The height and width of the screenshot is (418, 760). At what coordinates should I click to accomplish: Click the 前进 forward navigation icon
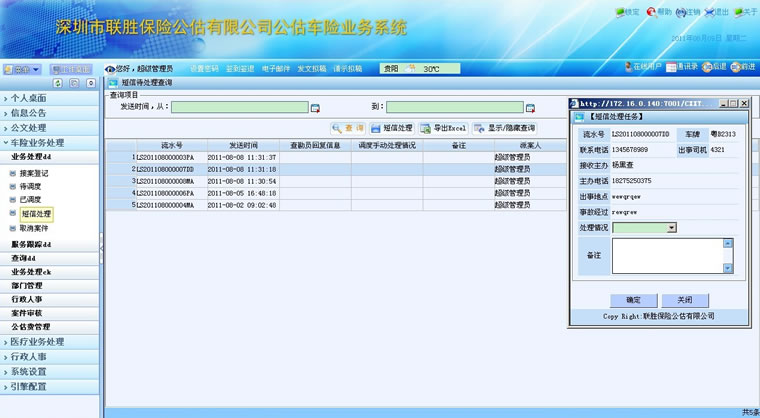(735, 67)
